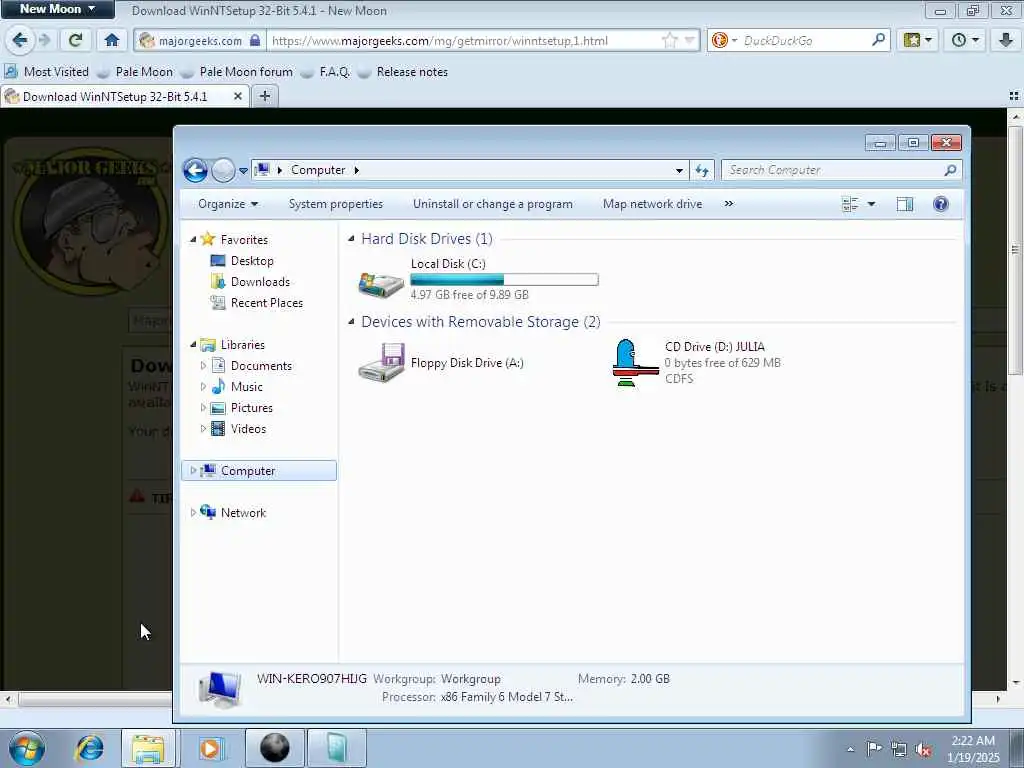Toggle the preview pane button

tap(904, 204)
